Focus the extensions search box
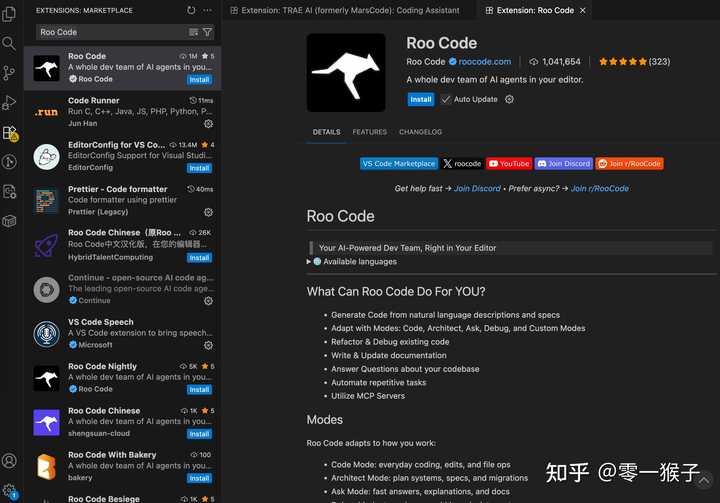The width and height of the screenshot is (720, 503). coord(112,32)
